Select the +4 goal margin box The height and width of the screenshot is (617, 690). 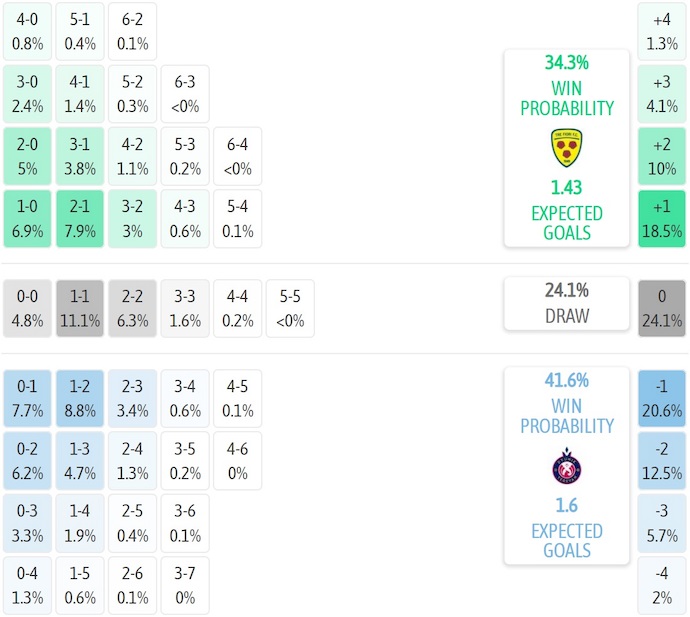(662, 30)
